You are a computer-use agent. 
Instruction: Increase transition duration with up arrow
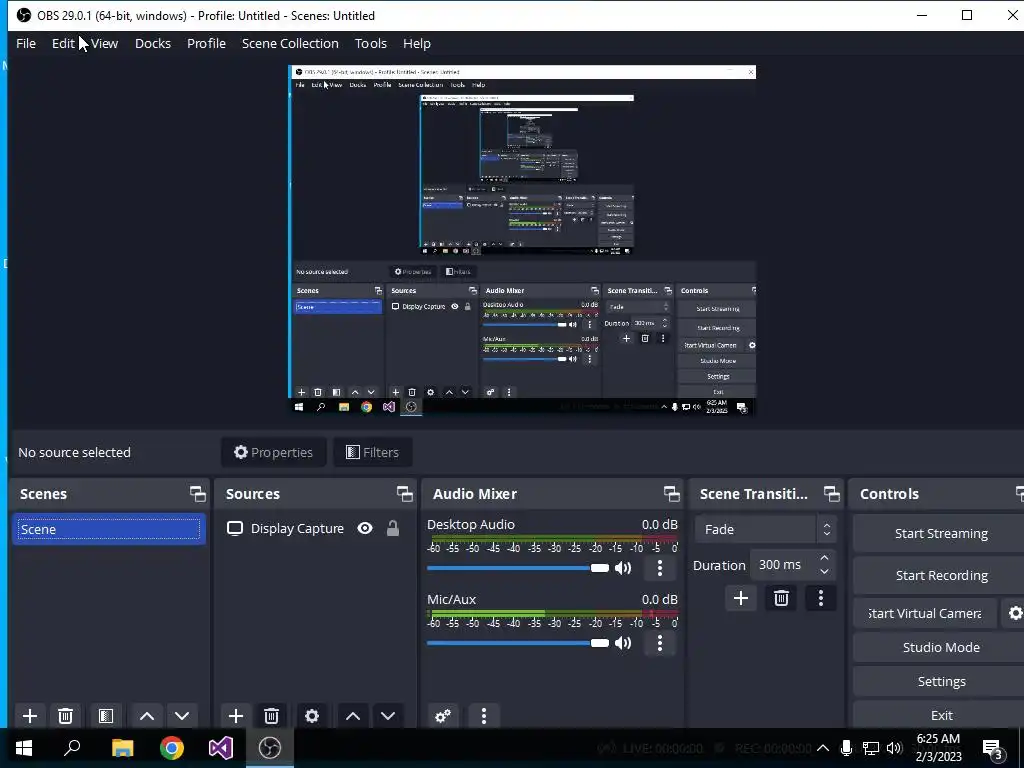(824, 558)
